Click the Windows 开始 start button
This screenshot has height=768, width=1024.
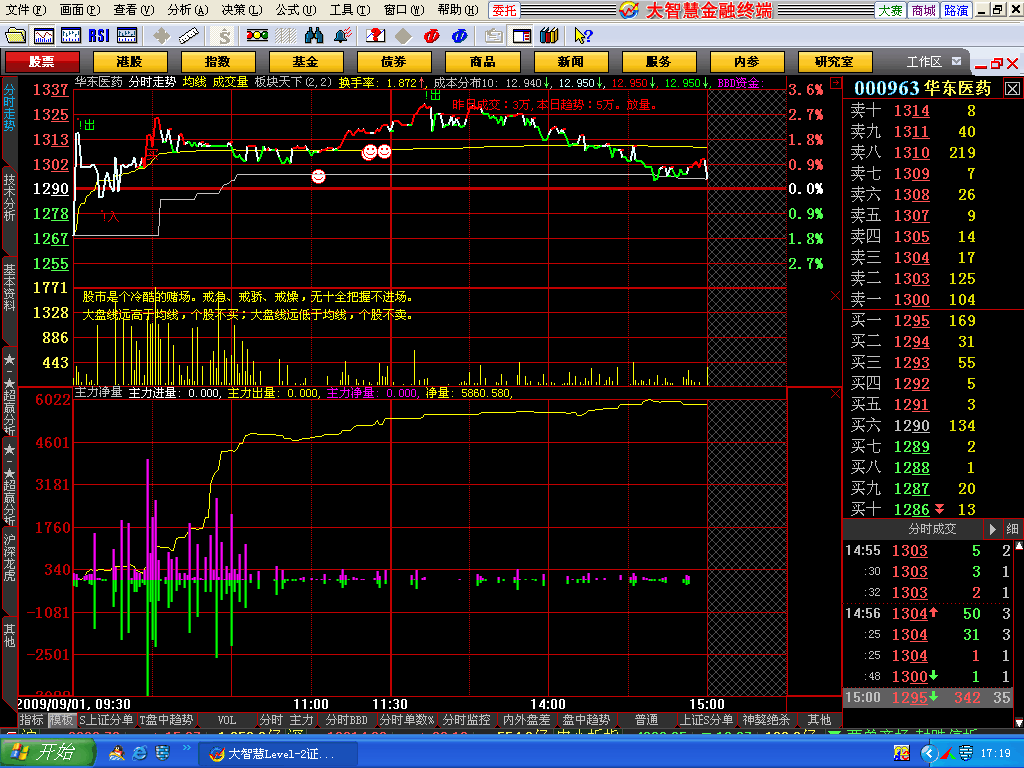coord(46,752)
